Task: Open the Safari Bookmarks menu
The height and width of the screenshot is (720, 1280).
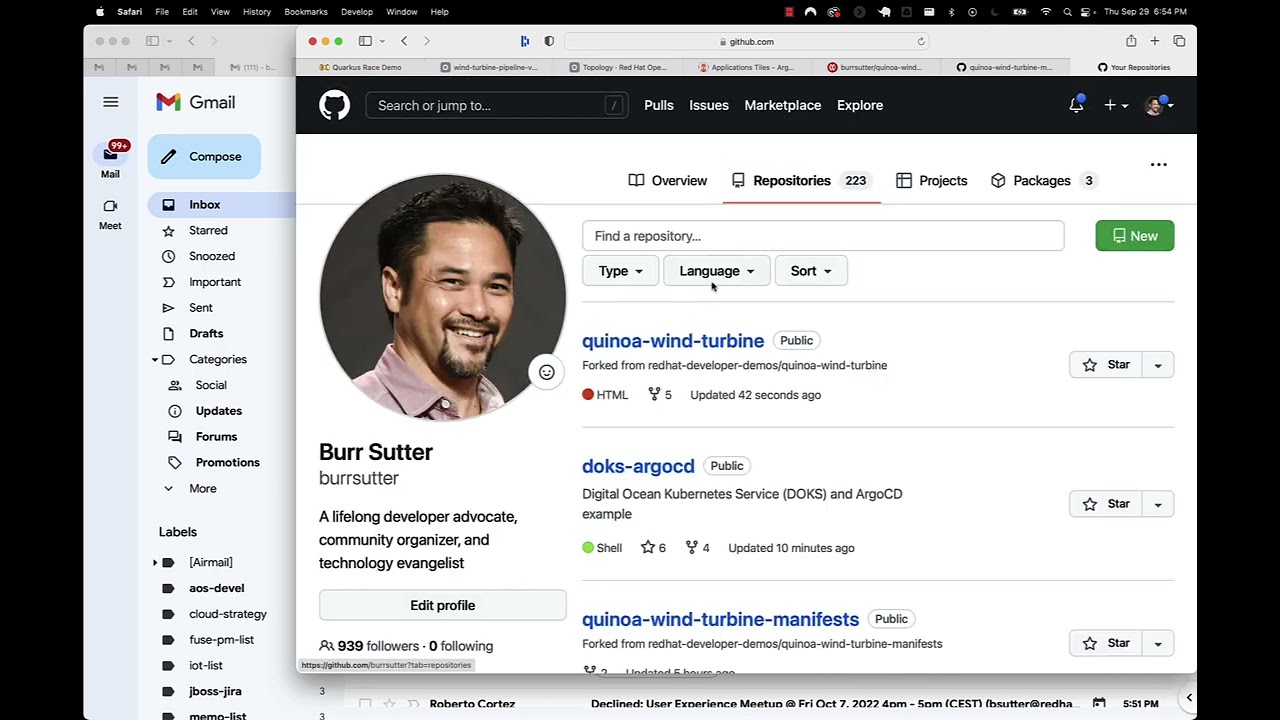Action: tap(306, 12)
